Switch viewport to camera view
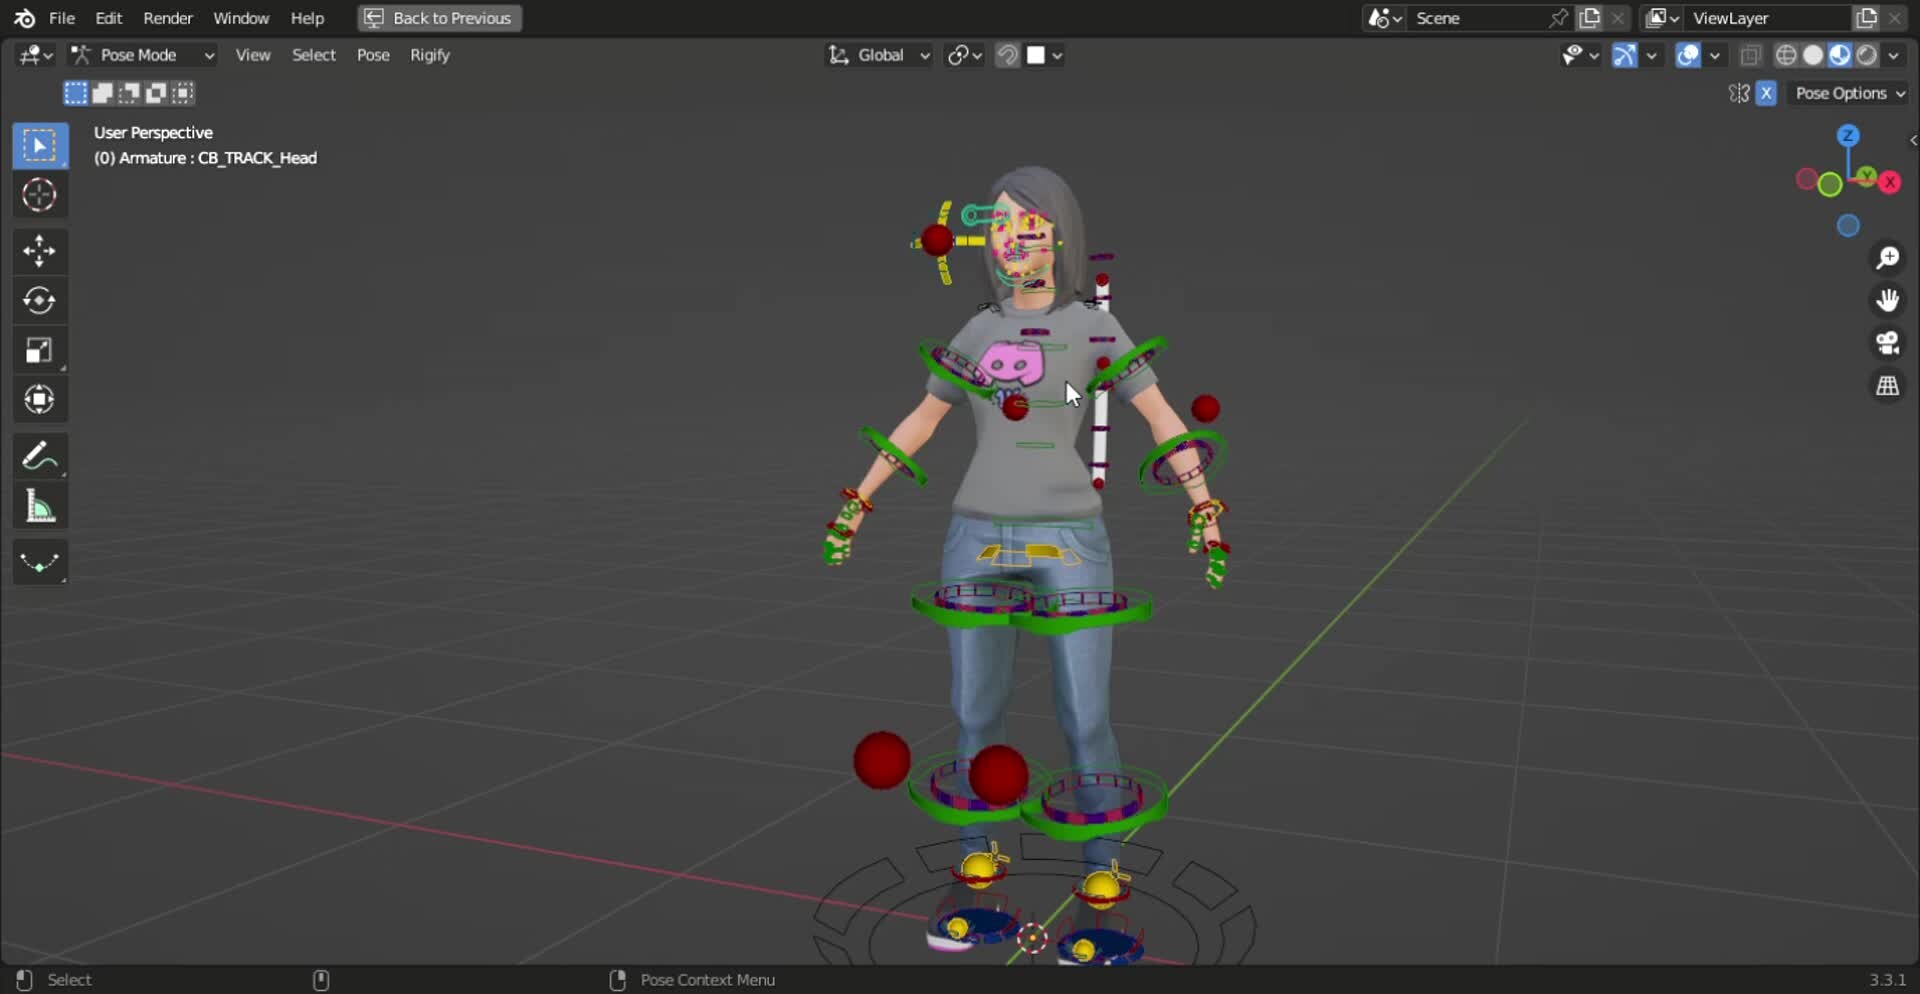 pyautogui.click(x=1888, y=344)
